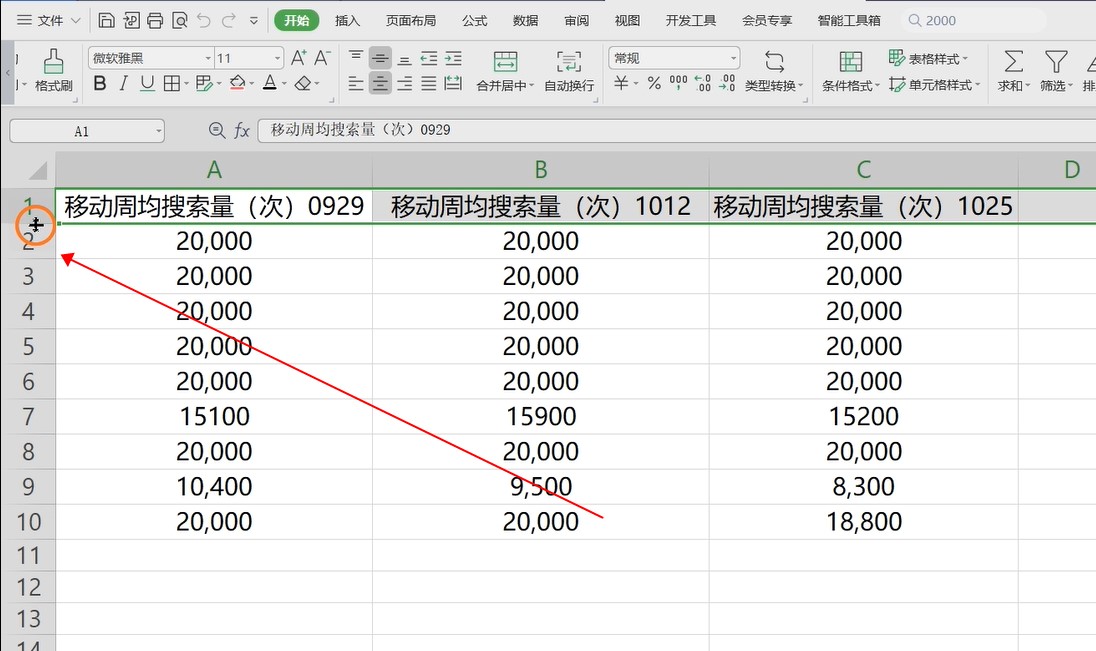1096x651 pixels.
Task: Click the percent style icon
Action: coord(654,84)
